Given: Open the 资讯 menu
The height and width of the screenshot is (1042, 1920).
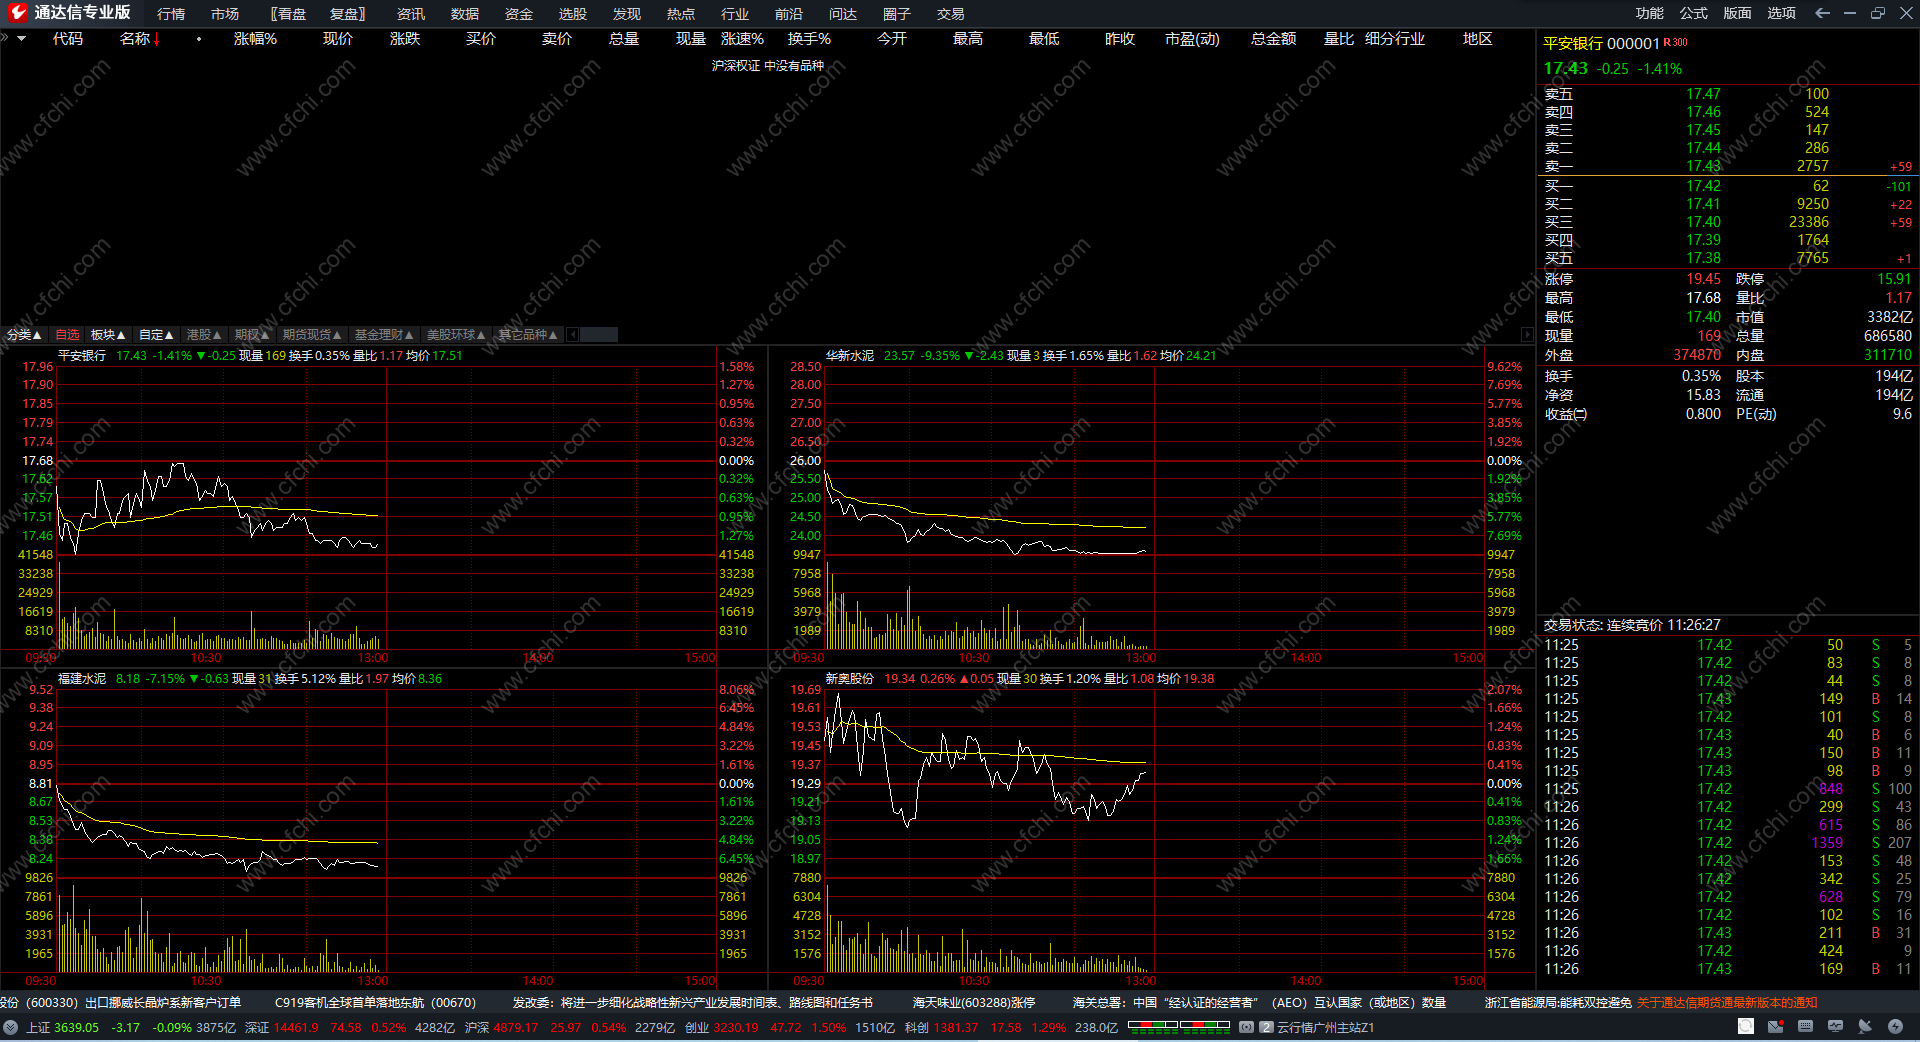Looking at the screenshot, I should tap(411, 14).
